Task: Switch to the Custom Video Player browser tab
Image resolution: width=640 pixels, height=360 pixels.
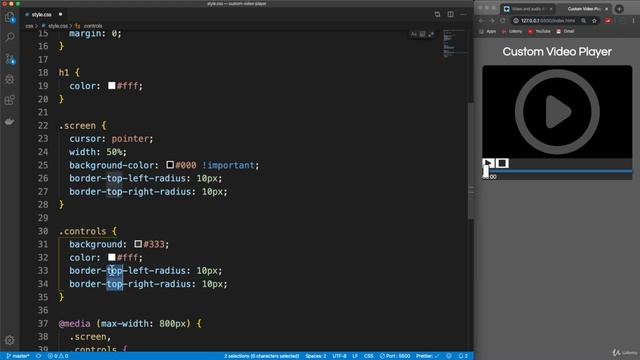Action: (x=584, y=9)
